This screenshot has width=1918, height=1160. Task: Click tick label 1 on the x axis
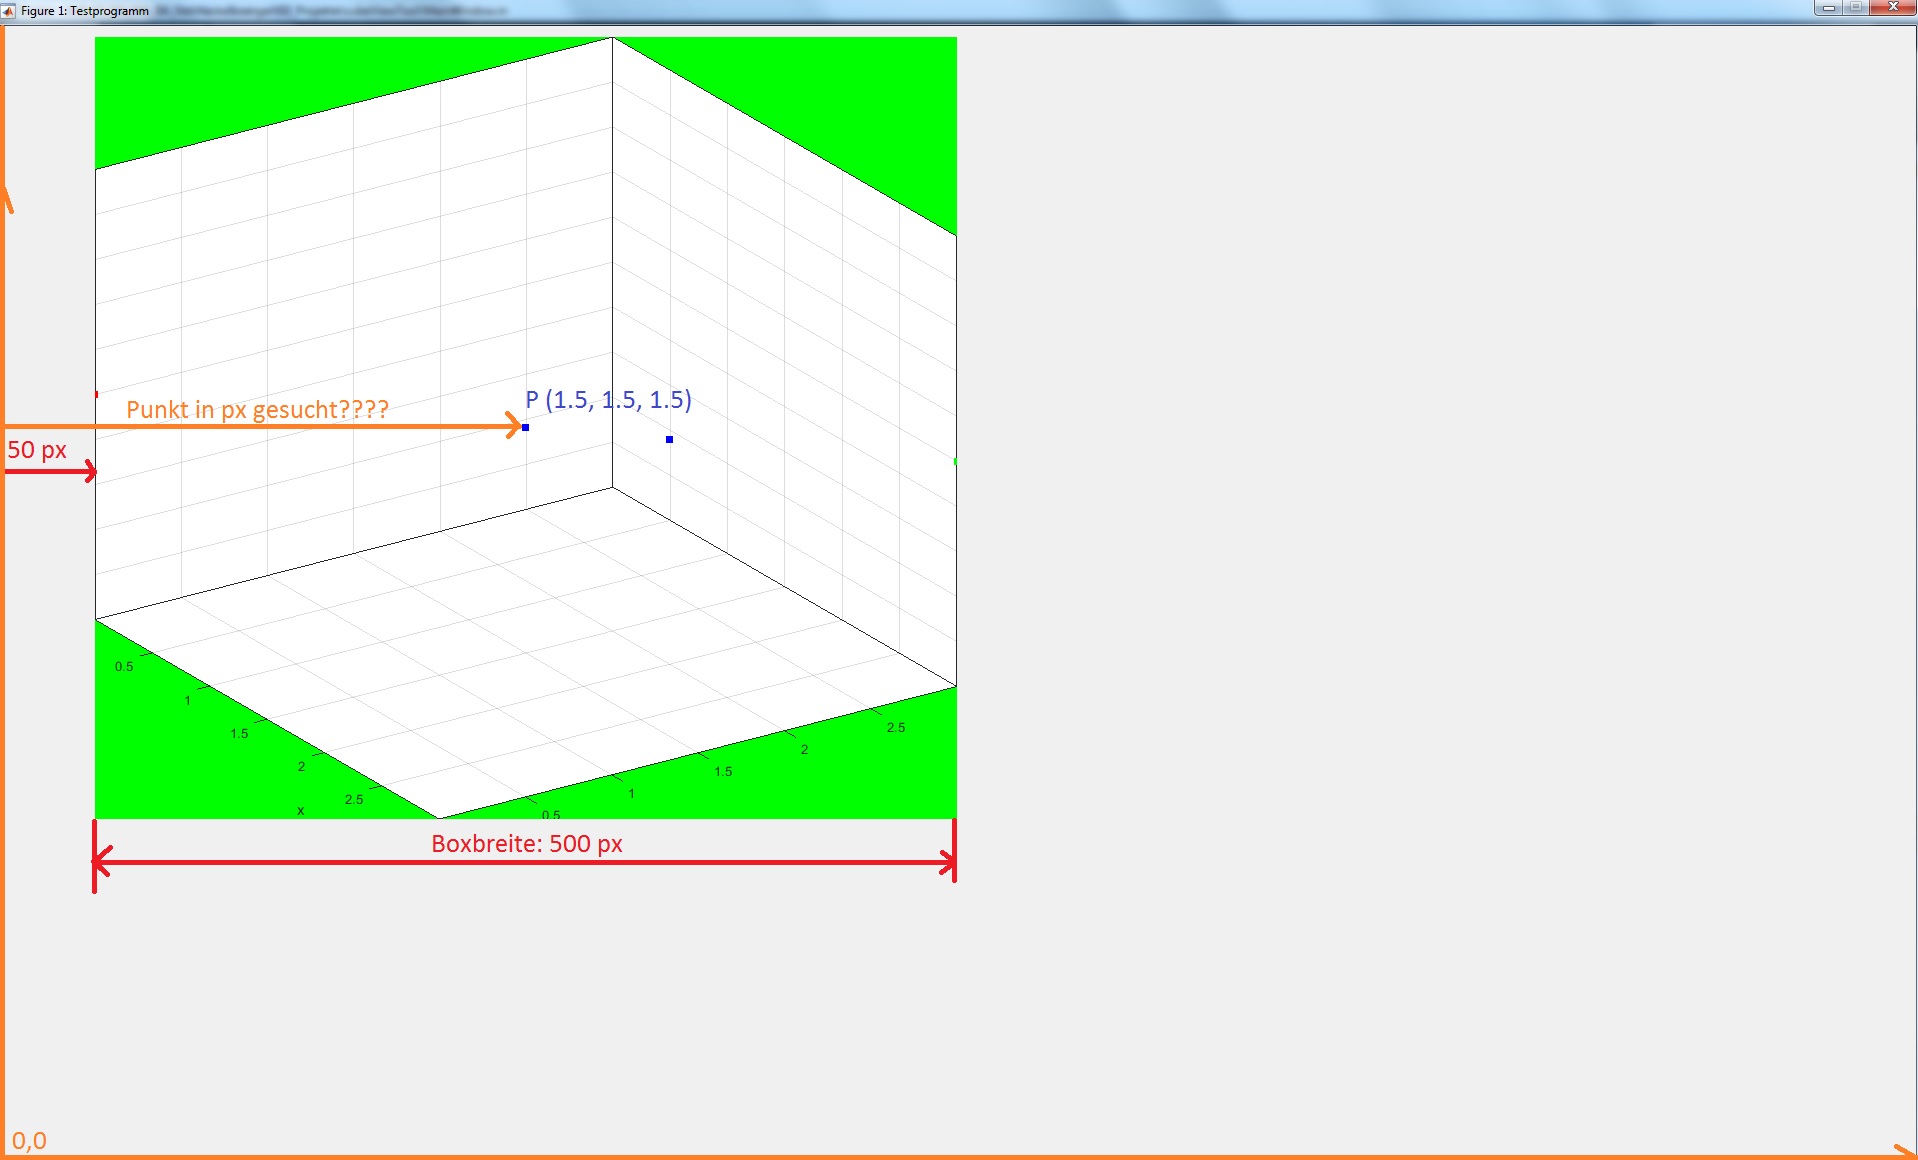187,701
